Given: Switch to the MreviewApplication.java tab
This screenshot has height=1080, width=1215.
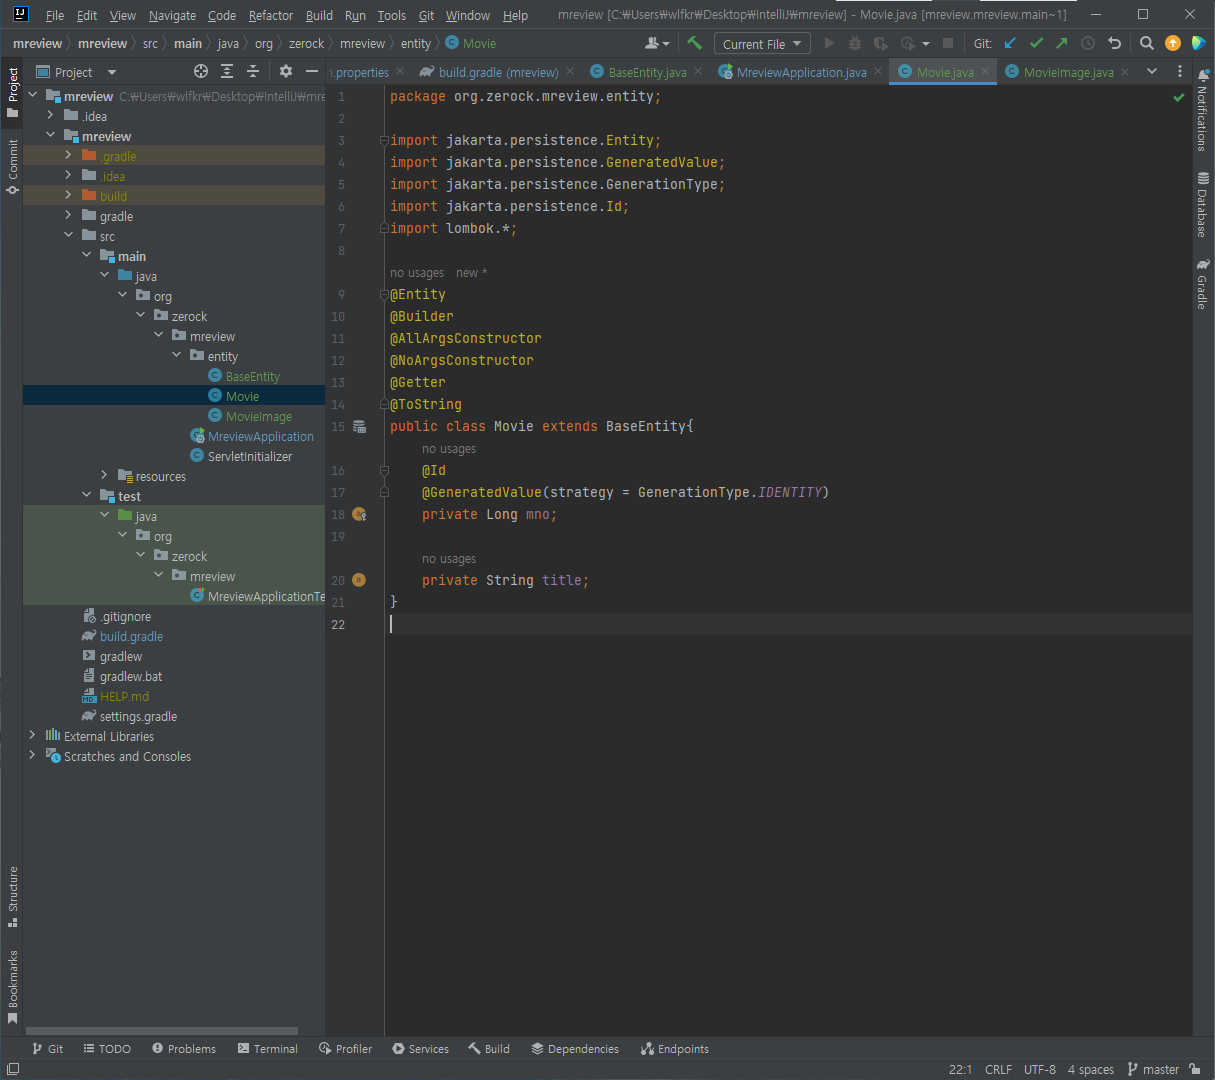Looking at the screenshot, I should tap(800, 72).
